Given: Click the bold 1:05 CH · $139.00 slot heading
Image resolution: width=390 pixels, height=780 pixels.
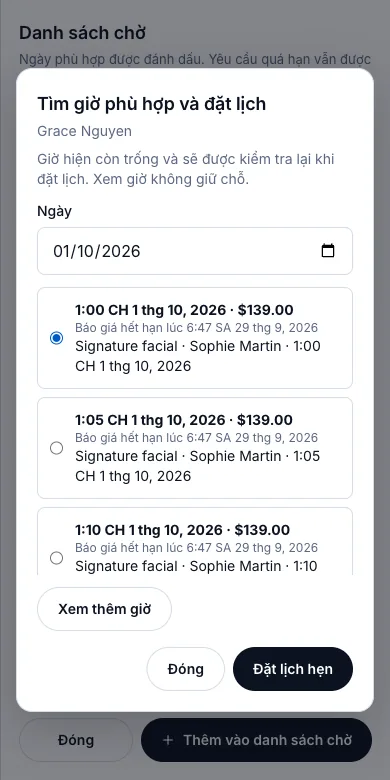Looking at the screenshot, I should click(x=184, y=420).
